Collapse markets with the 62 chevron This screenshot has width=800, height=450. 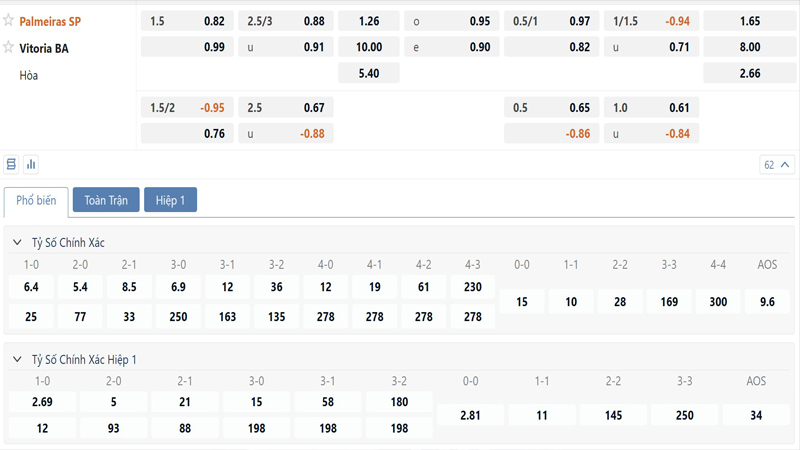point(777,165)
